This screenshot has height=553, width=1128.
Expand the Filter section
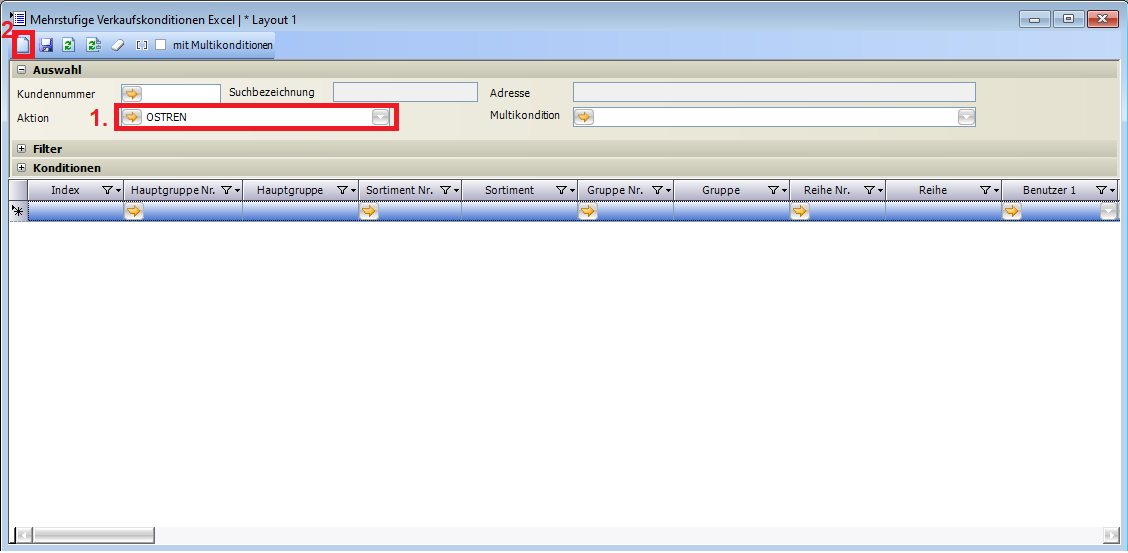click(x=22, y=149)
